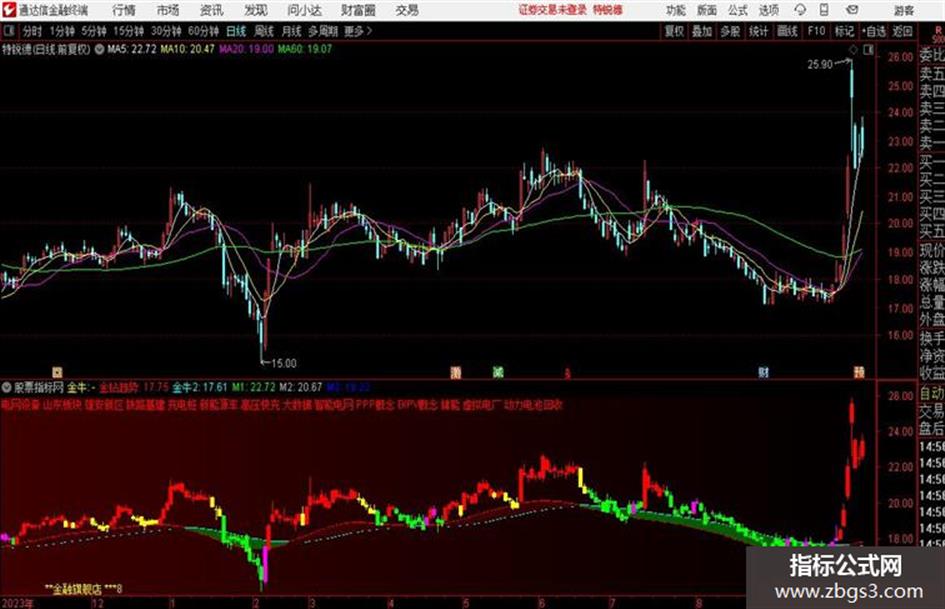Click the 画线 drawing button
The height and width of the screenshot is (609, 945).
(787, 31)
